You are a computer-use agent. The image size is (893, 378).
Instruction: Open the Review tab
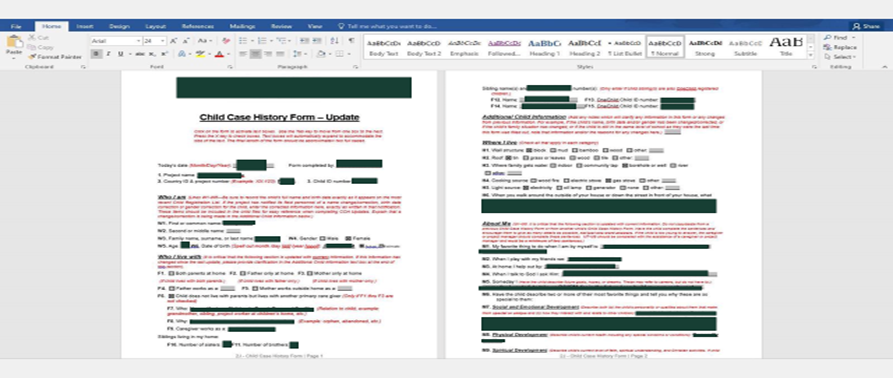coord(281,26)
